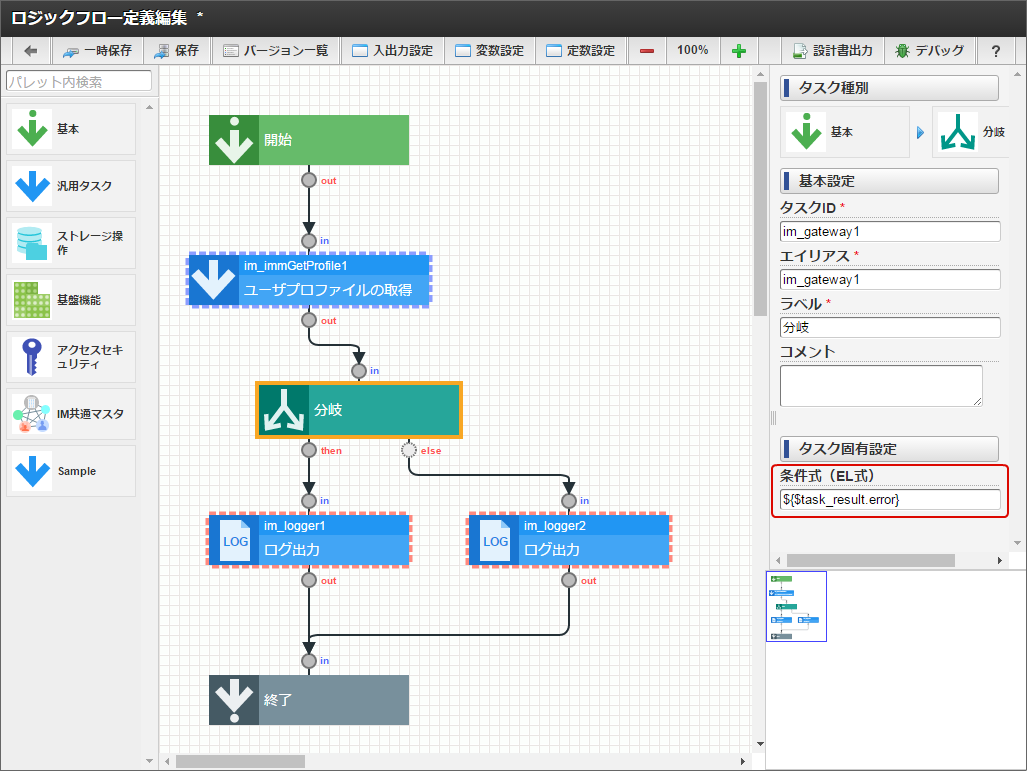Viewport: 1027px width, 771px height.
Task: Select the 終了 end node
Action: [x=308, y=700]
